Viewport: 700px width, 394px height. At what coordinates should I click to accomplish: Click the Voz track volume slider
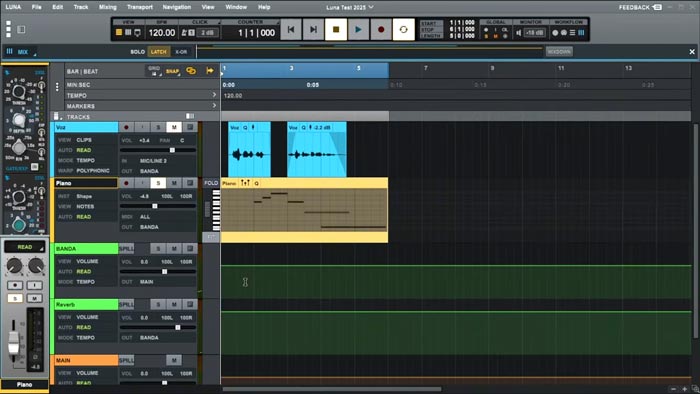pos(158,150)
